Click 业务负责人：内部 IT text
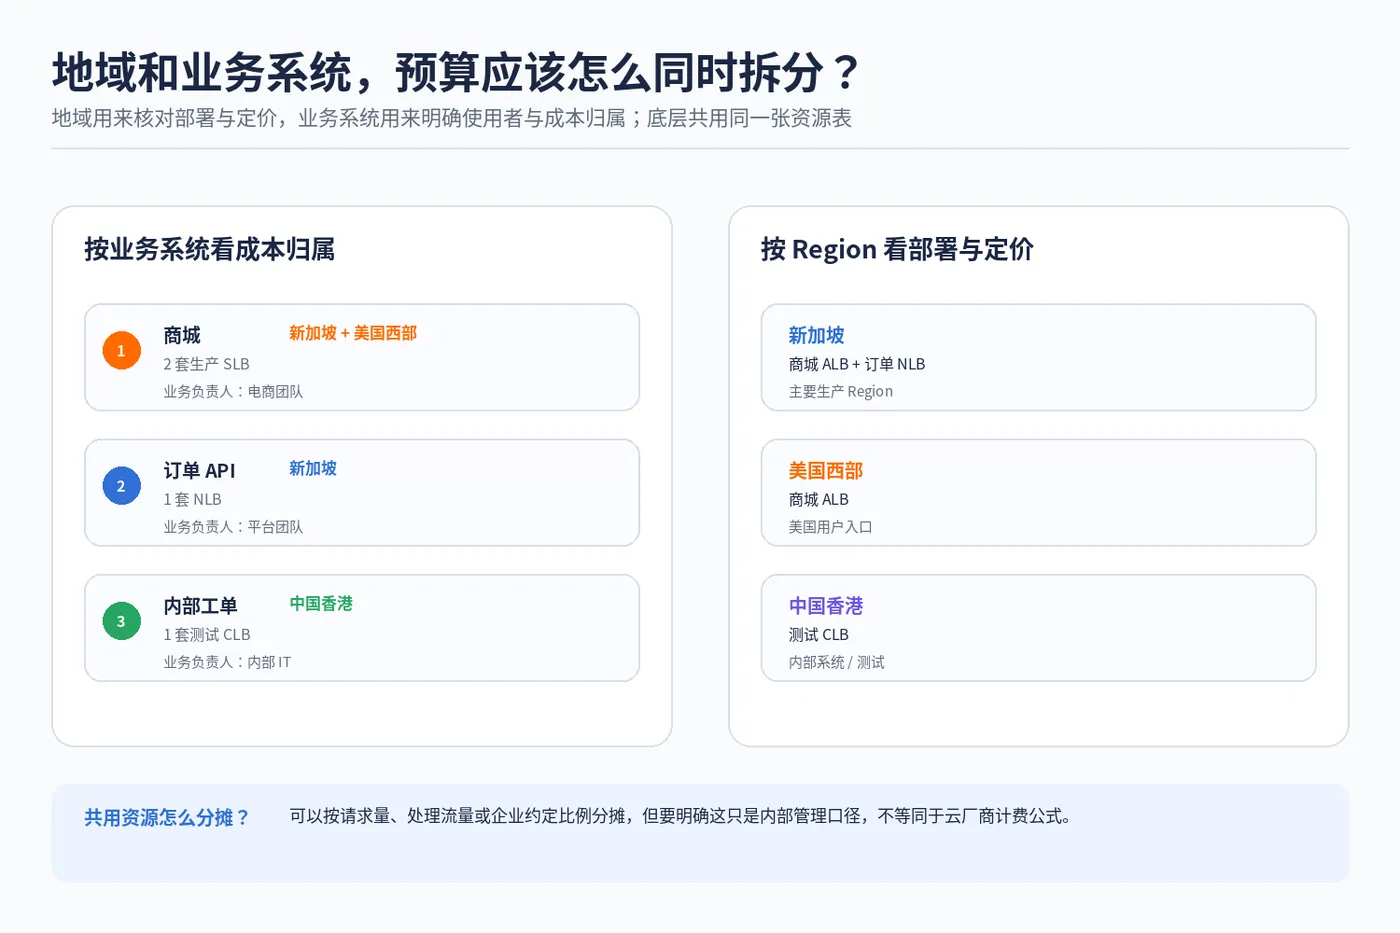 tap(227, 662)
